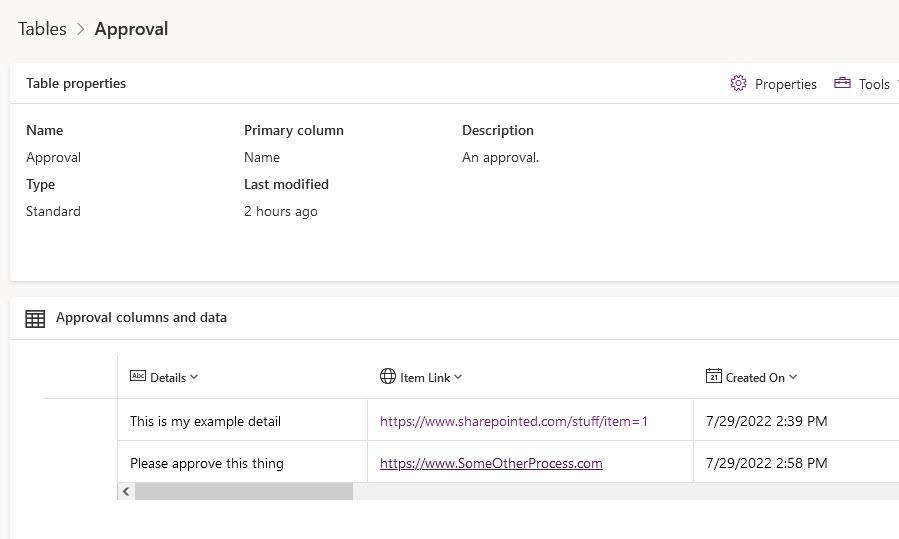Click the left arrow on the horizontal scrollbar

[x=126, y=491]
